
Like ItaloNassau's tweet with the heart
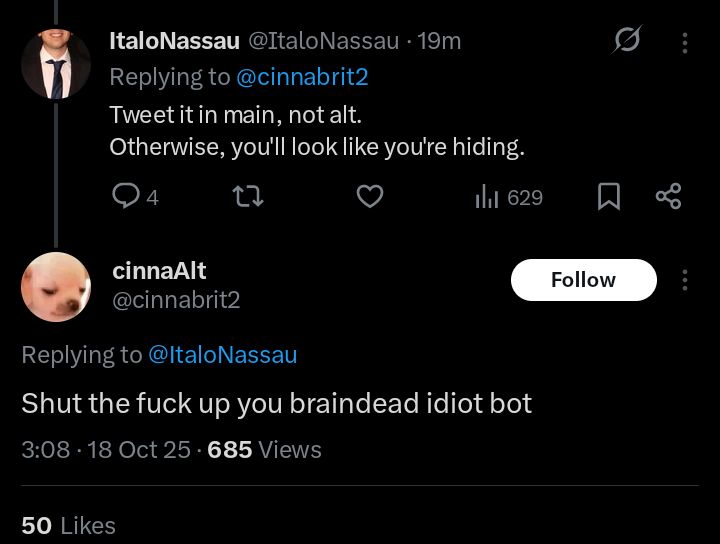click(x=370, y=197)
